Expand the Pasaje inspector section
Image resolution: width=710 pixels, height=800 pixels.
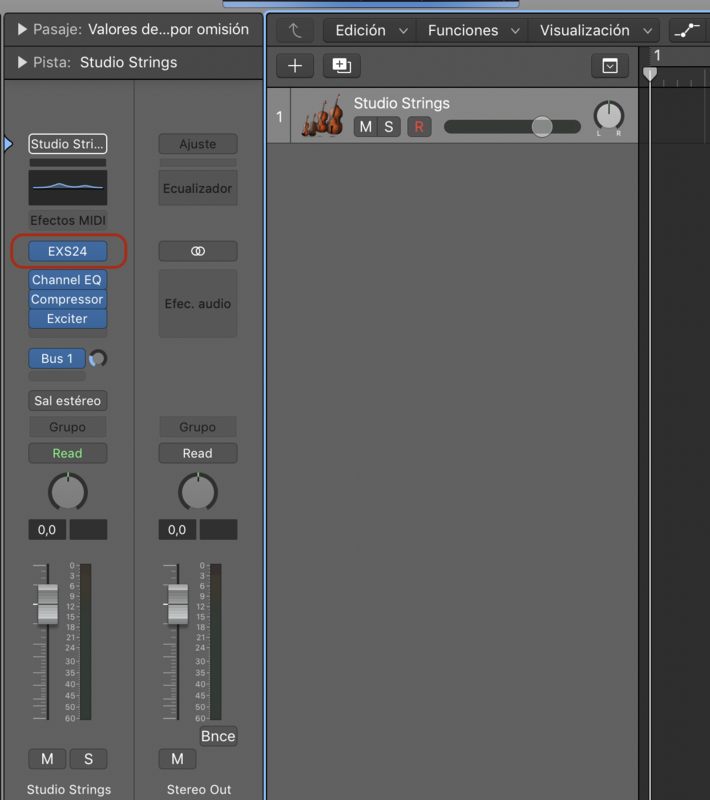tap(22, 30)
